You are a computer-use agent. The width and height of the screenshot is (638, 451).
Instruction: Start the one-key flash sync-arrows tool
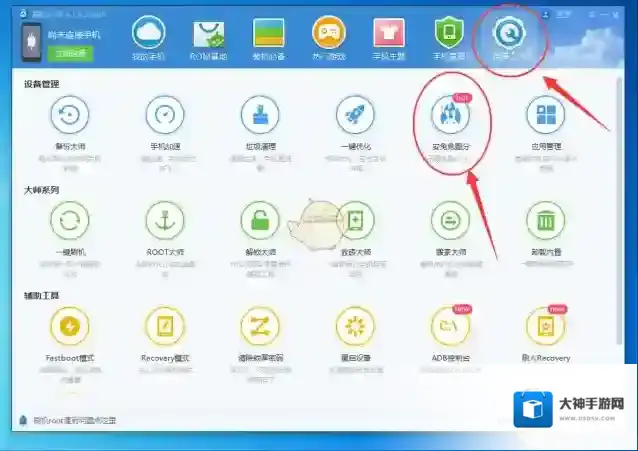(70, 221)
